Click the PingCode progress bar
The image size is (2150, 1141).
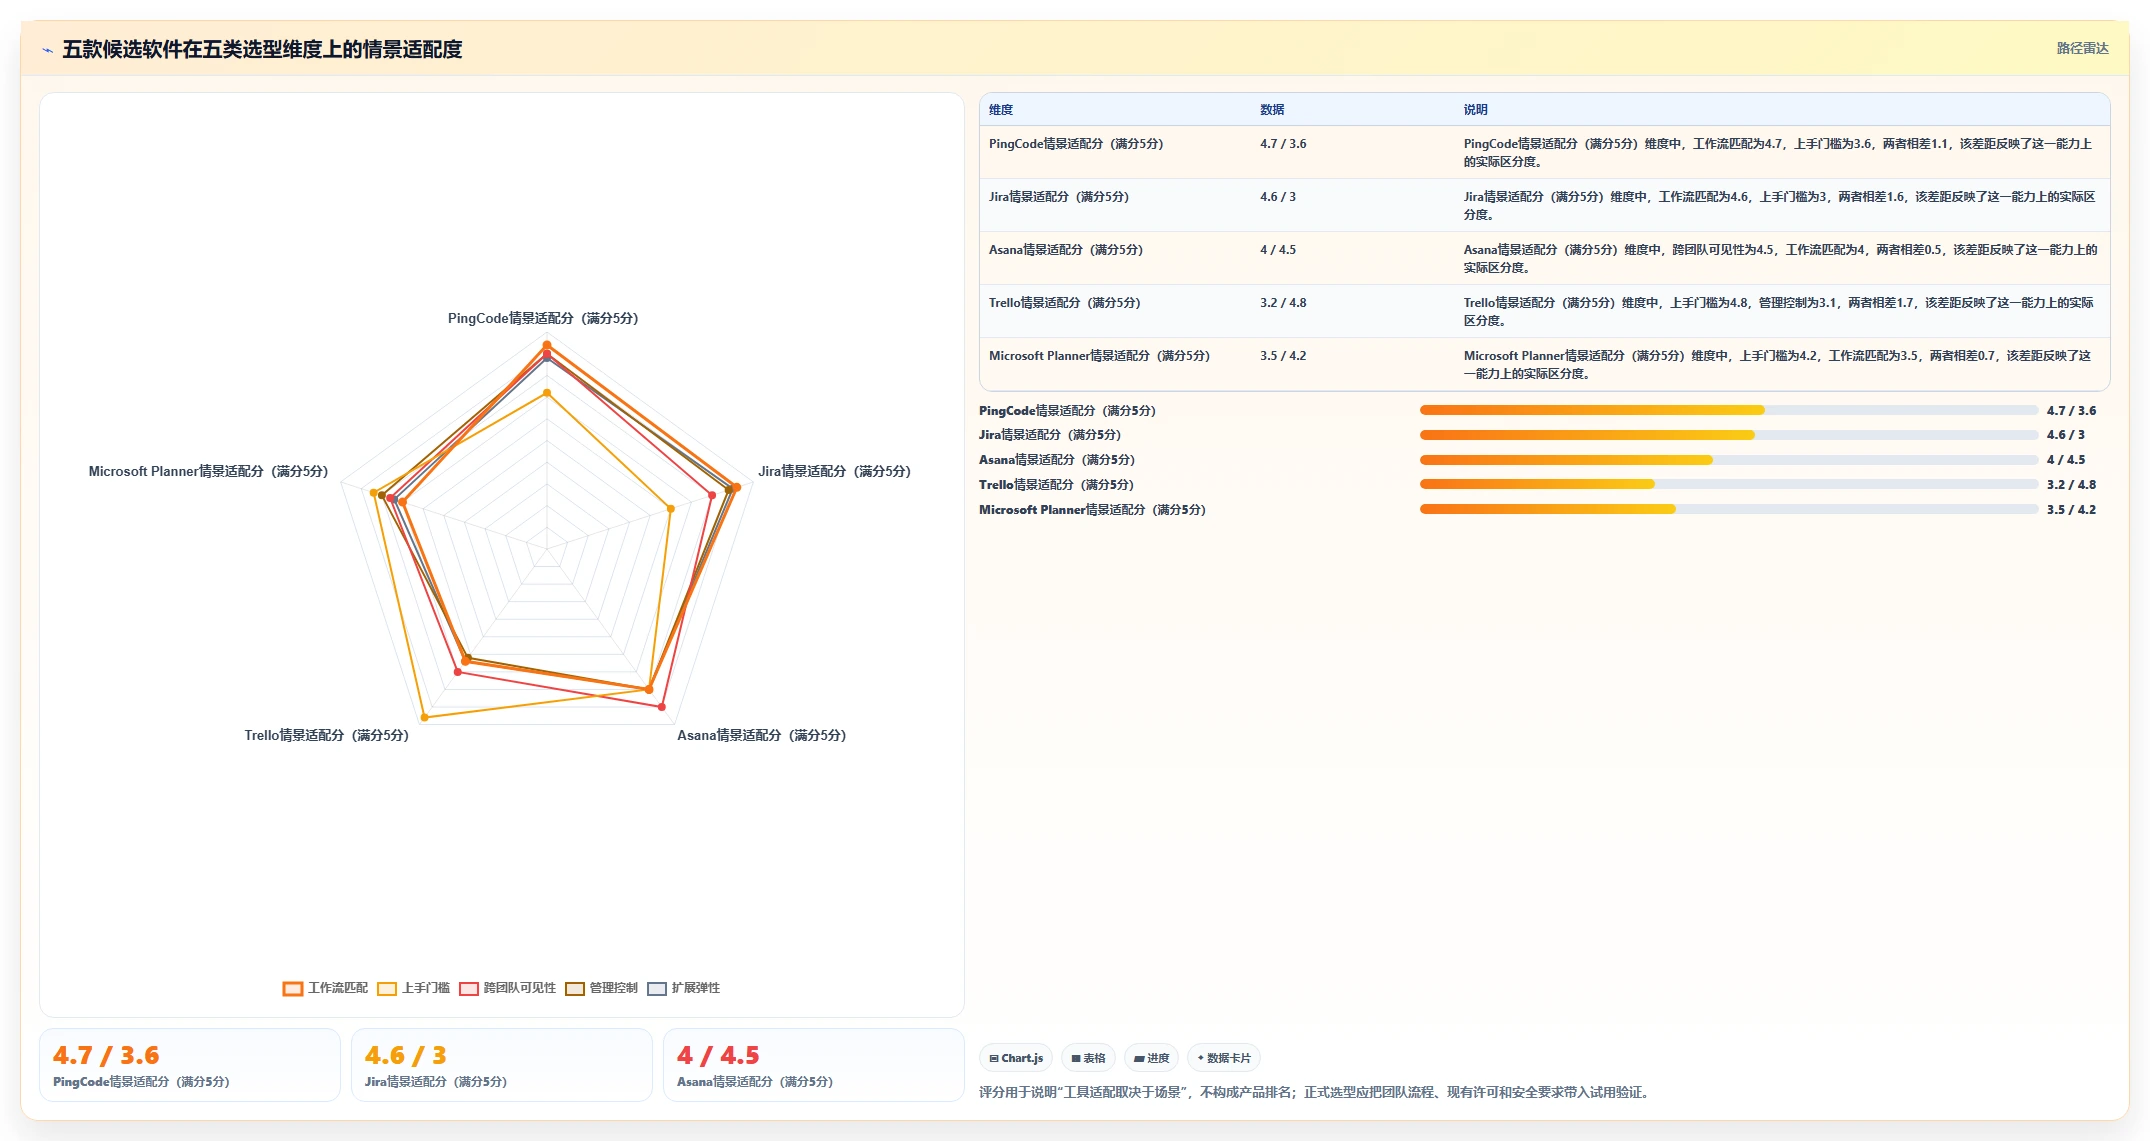[x=1728, y=410]
